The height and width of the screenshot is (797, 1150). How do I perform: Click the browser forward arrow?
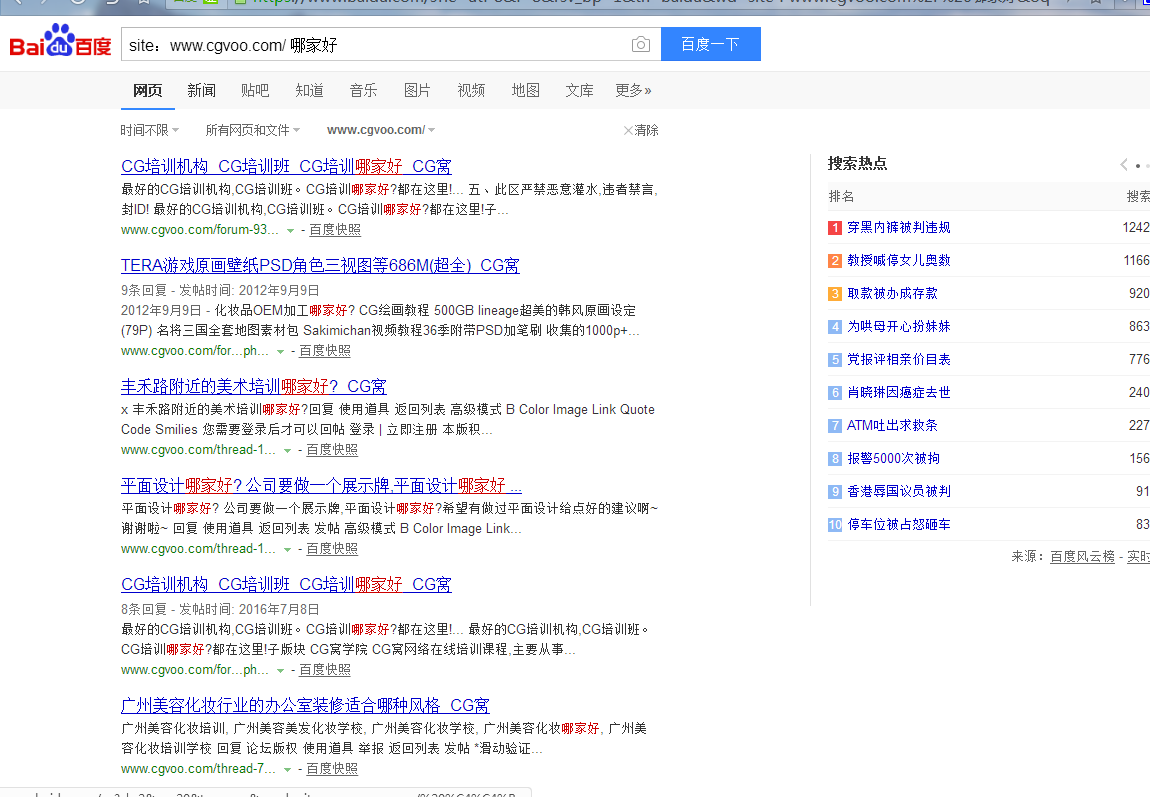tap(42, 5)
